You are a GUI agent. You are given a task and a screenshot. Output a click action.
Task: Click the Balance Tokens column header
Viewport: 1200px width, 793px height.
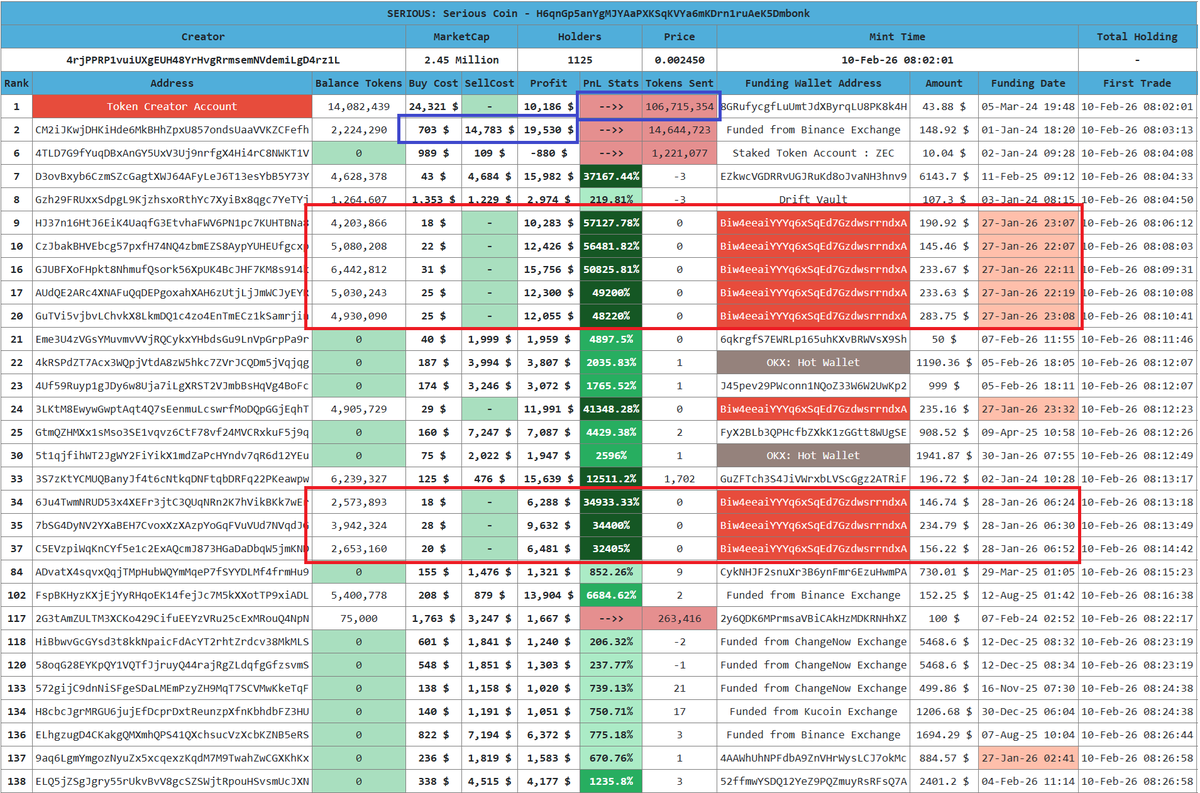[358, 83]
